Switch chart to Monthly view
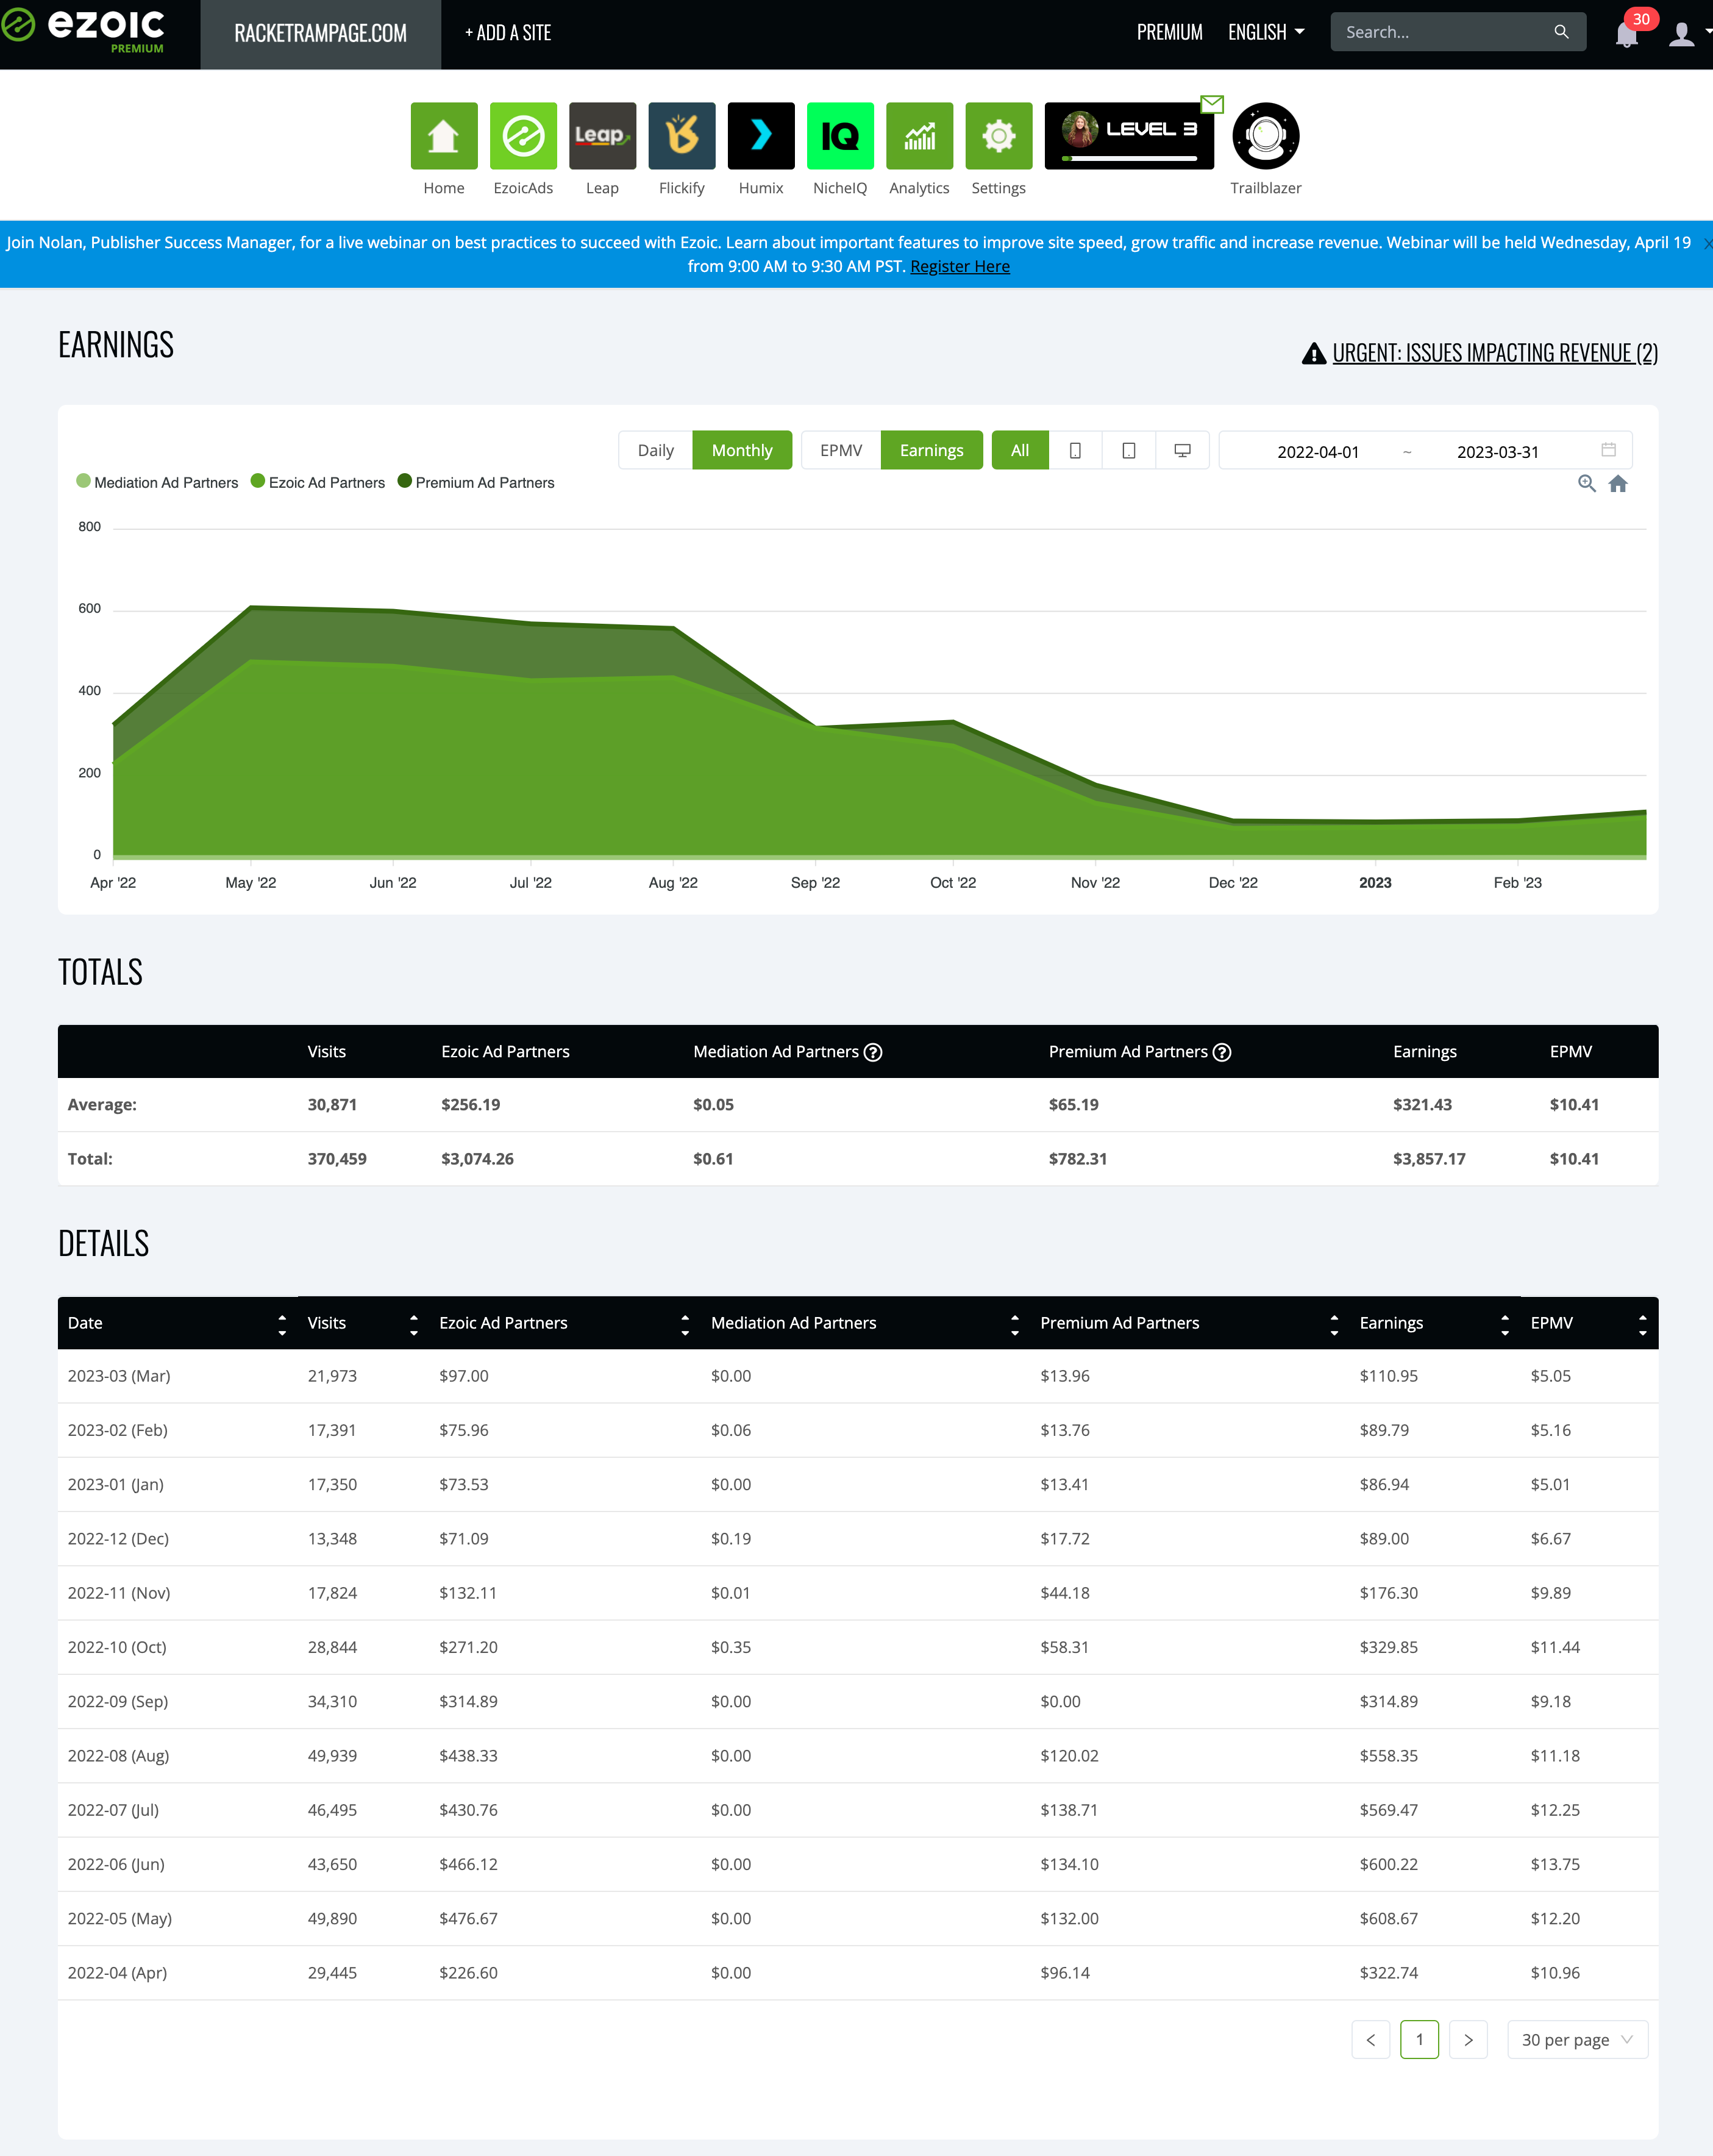This screenshot has width=1713, height=2156. tap(742, 450)
